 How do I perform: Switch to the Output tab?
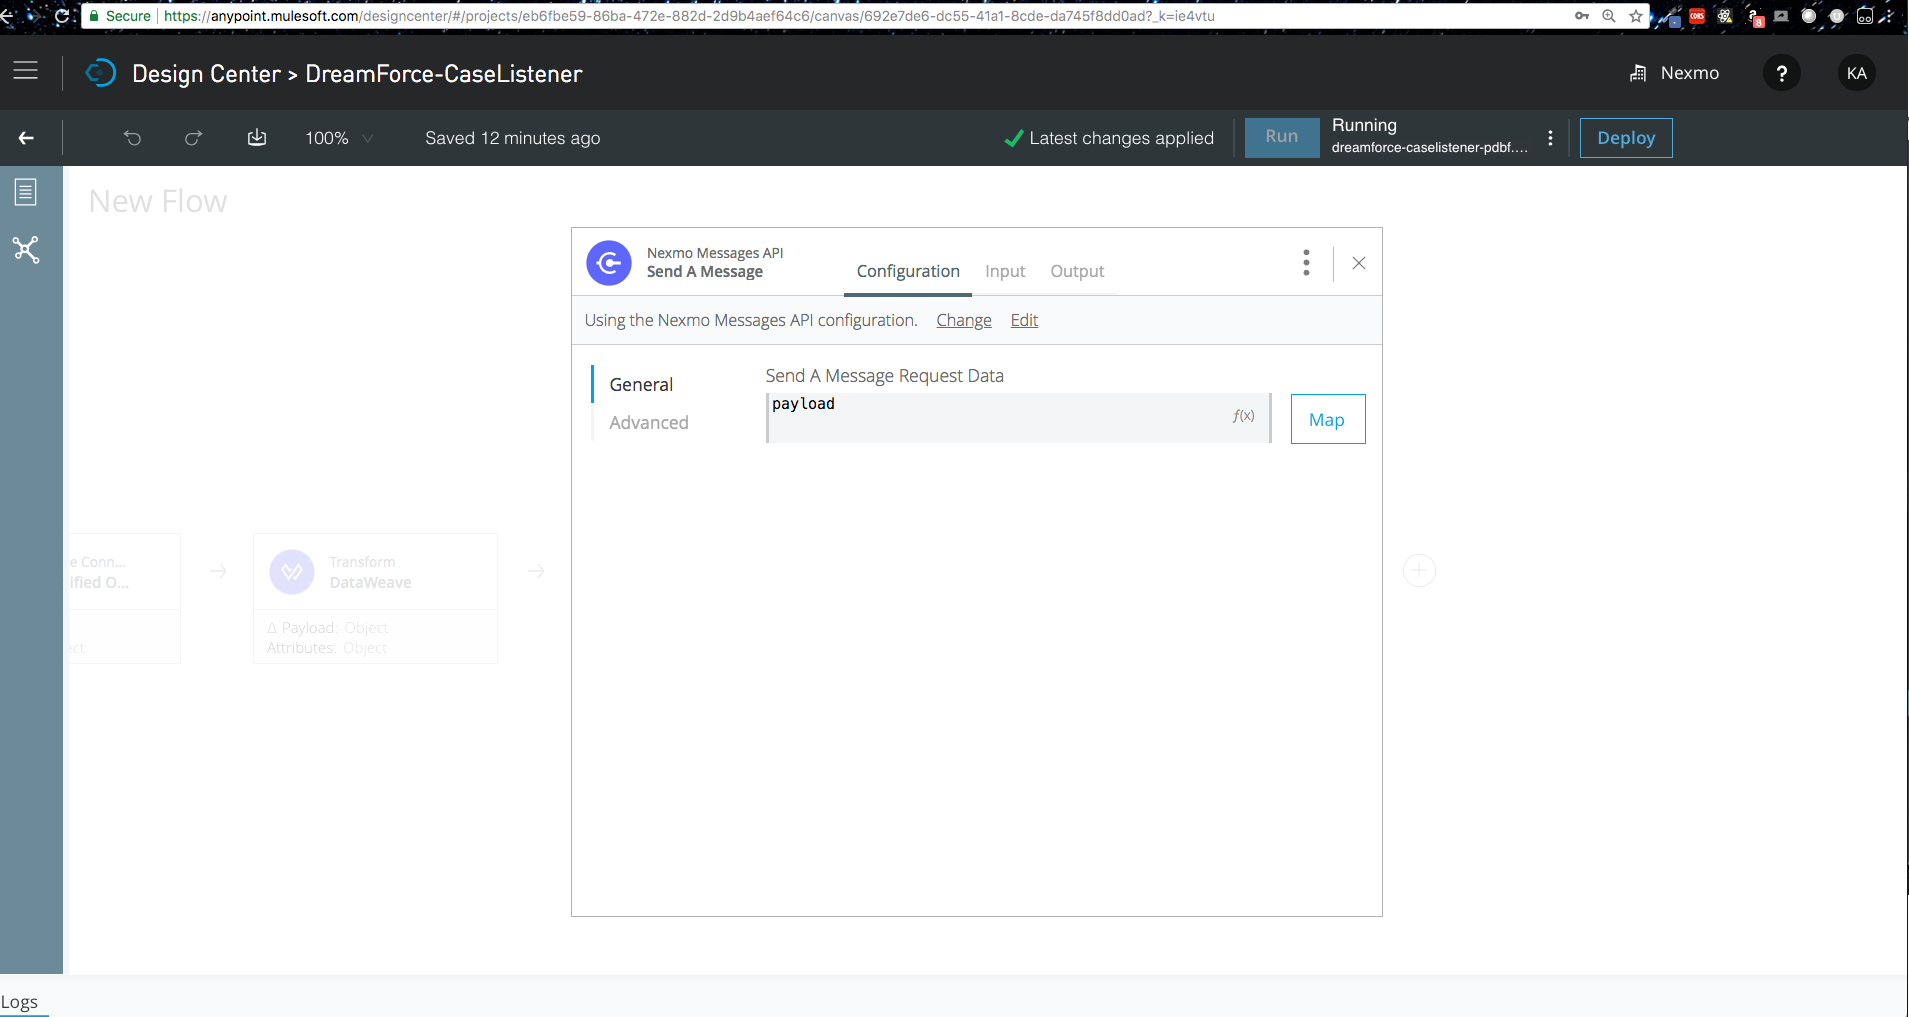(x=1077, y=271)
